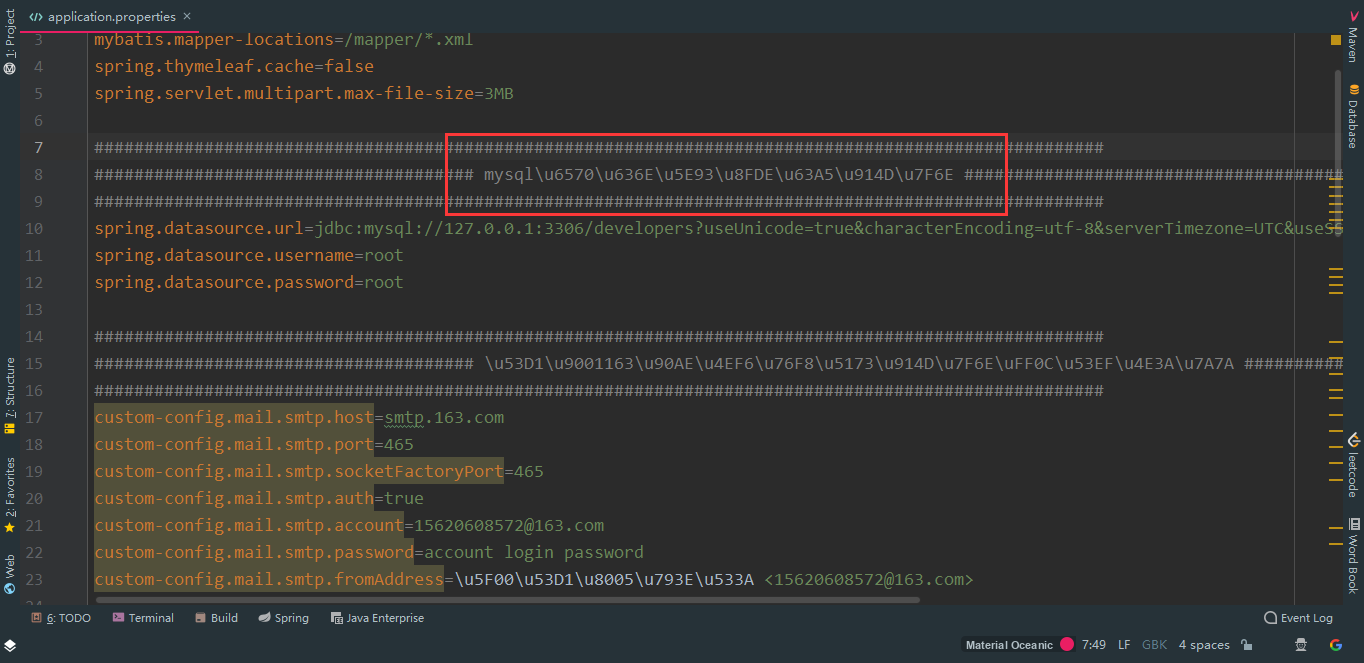Open the Java Enterprise tool window
1364x663 pixels.
coord(377,618)
